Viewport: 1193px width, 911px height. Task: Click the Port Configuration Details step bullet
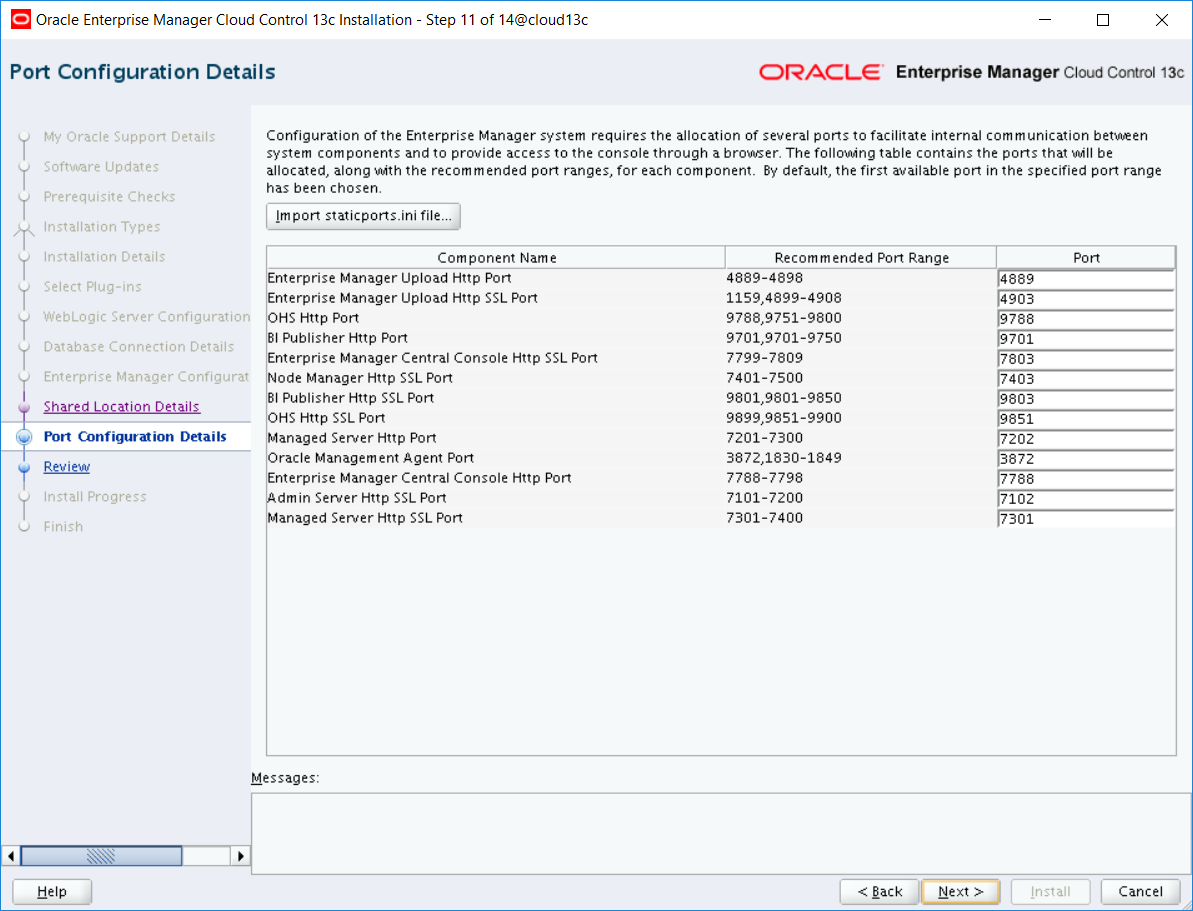coord(24,437)
